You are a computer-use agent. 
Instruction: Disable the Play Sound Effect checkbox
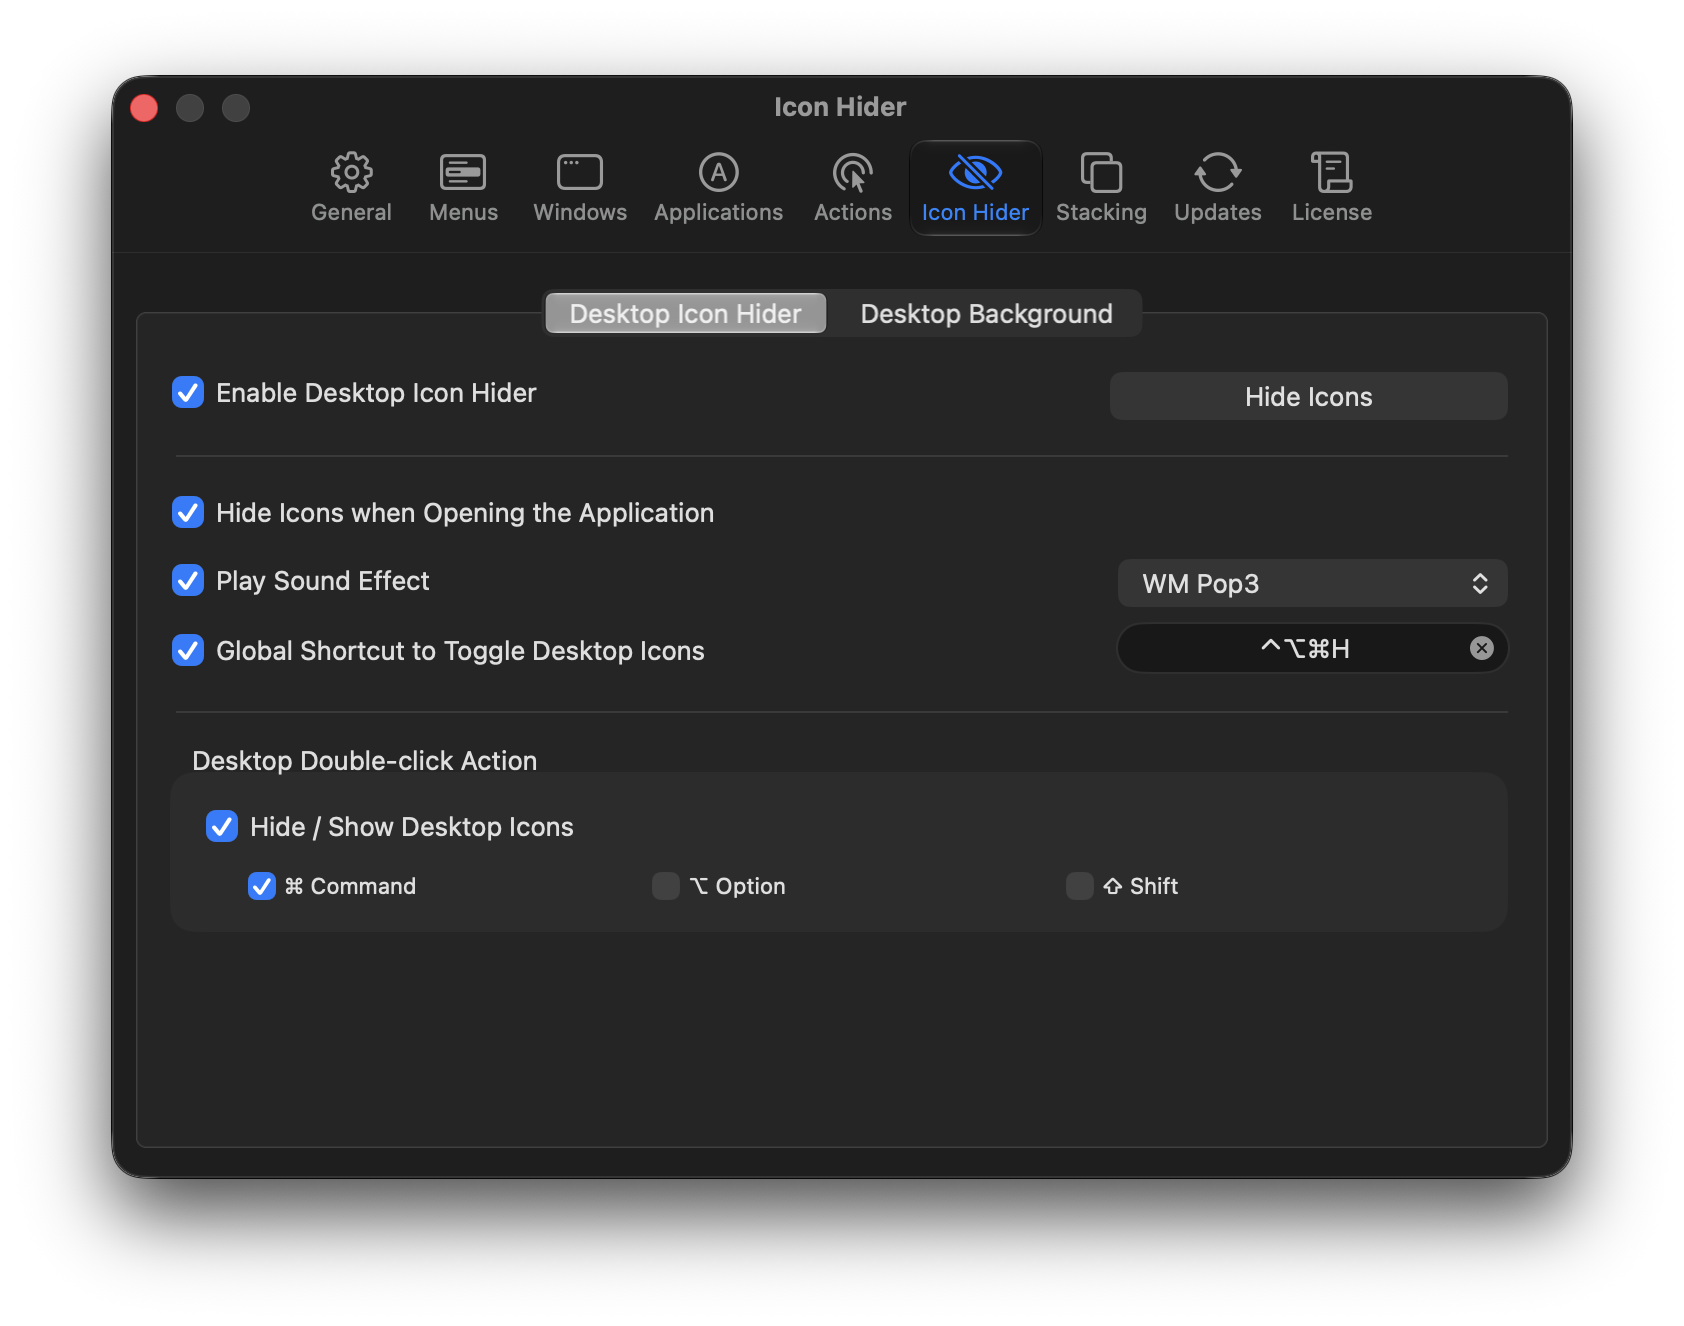point(188,581)
